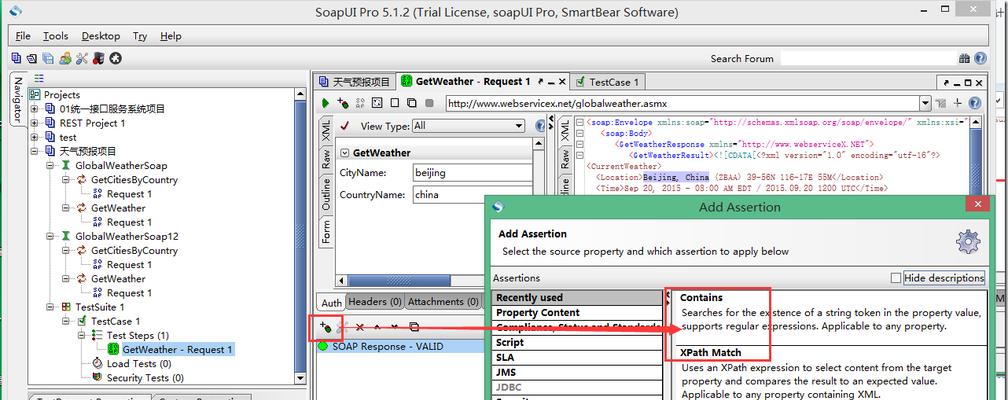1008x400 pixels.
Task: Collapse the Test Steps (1) node
Action: pyautogui.click(x=82, y=335)
